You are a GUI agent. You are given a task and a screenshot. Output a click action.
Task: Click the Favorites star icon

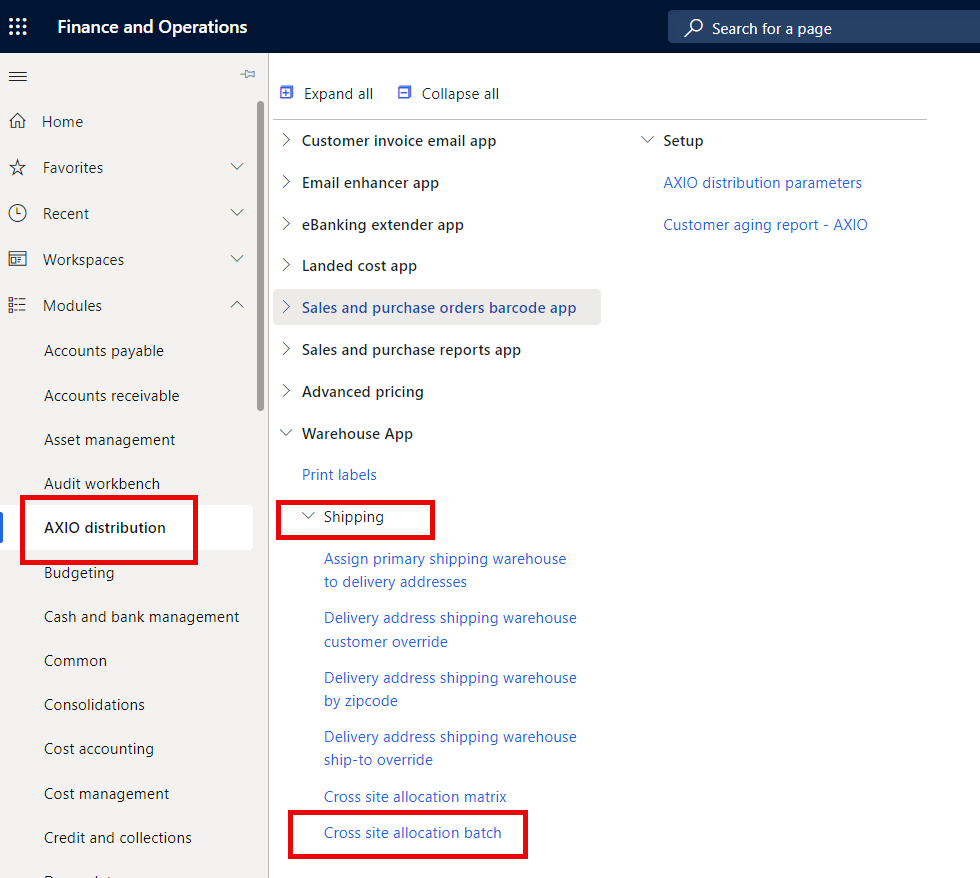[17, 167]
